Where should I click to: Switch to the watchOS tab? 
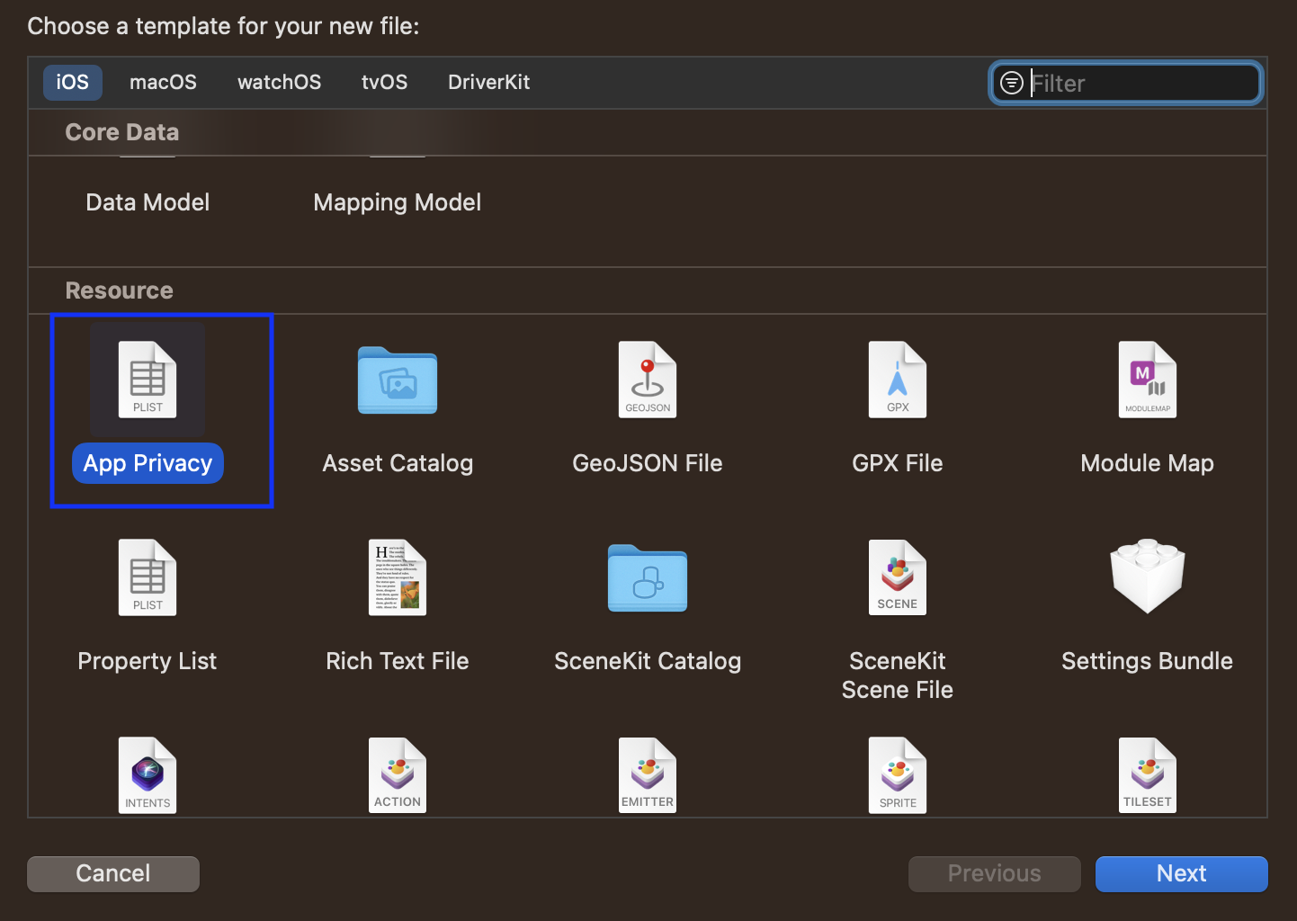279,82
